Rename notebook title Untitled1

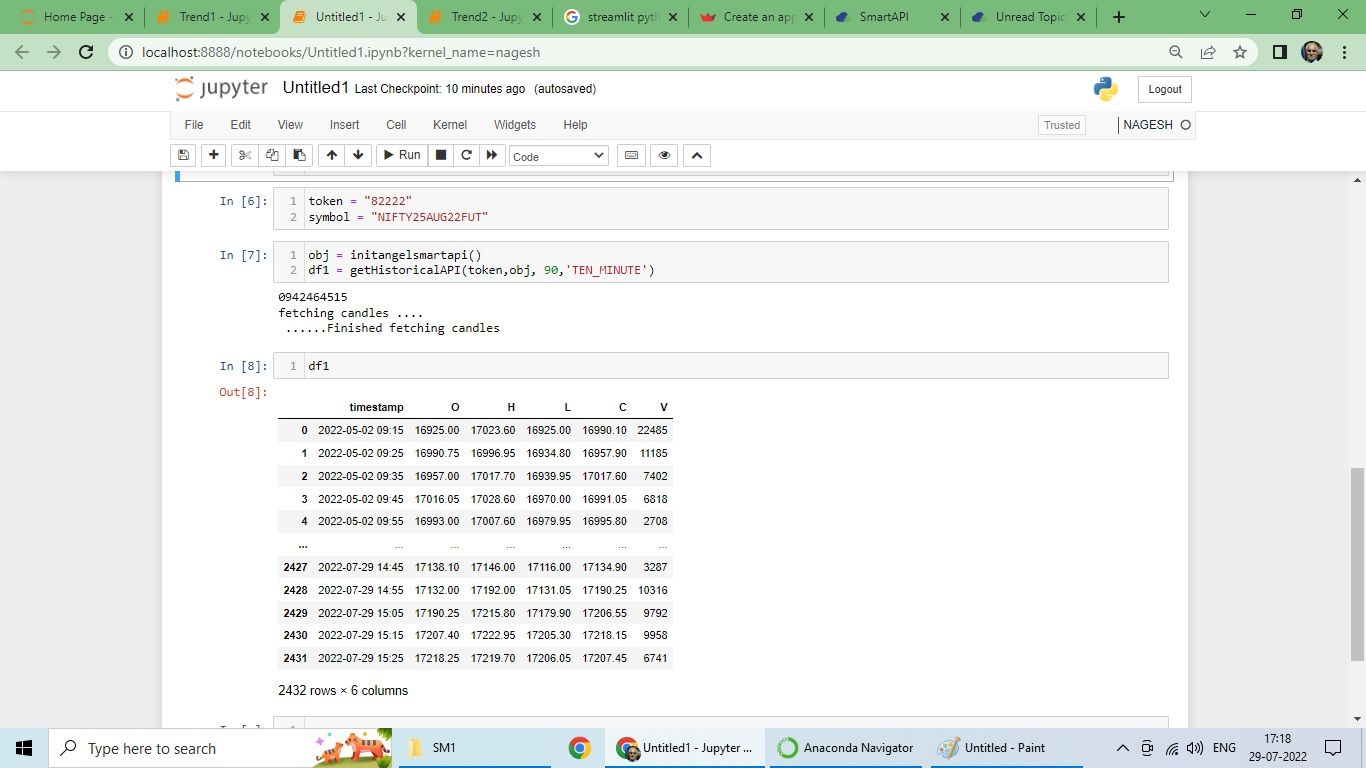pos(316,88)
